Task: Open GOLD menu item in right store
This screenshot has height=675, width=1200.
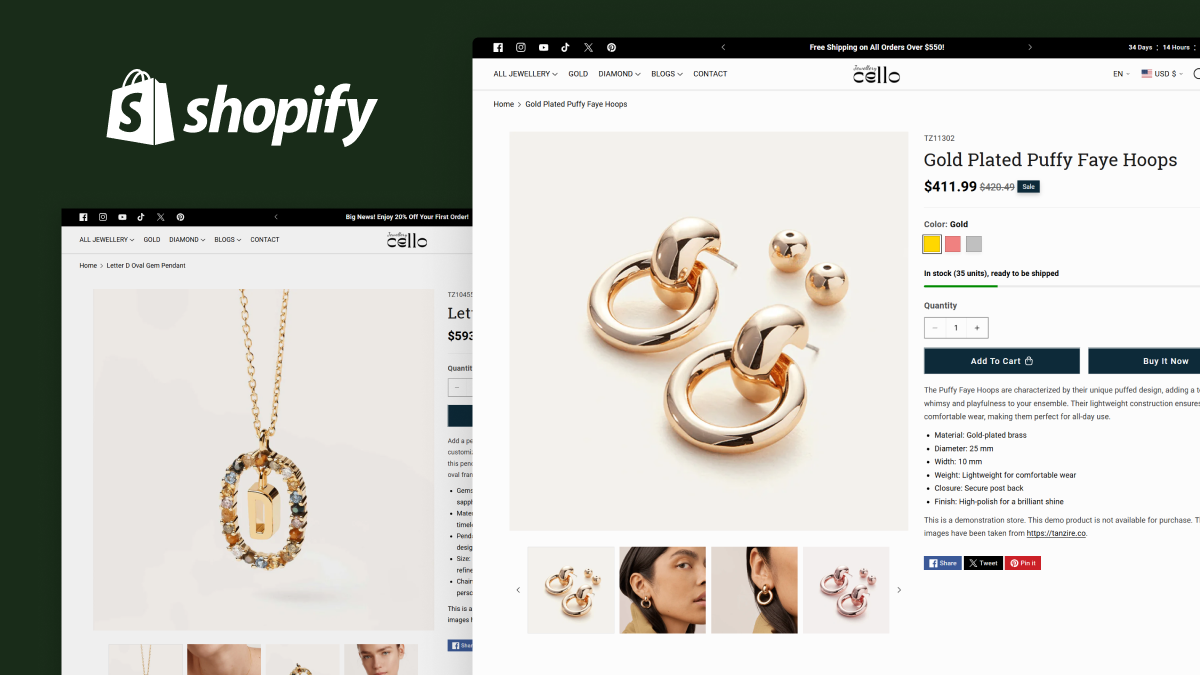Action: tap(578, 74)
